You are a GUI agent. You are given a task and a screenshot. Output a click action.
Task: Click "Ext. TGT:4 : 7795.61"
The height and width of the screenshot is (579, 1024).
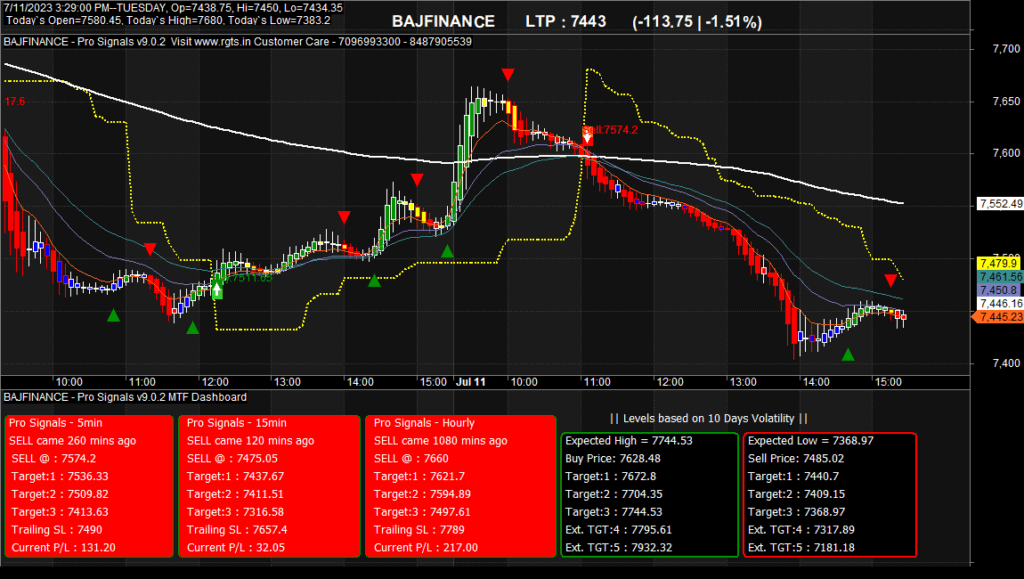618,529
